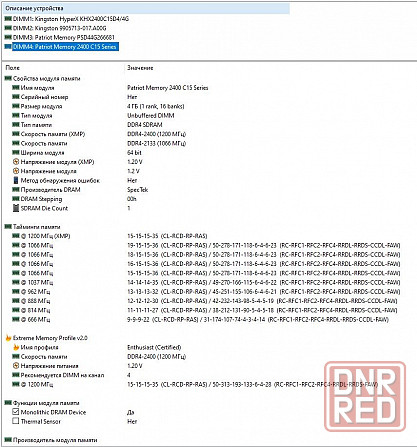Select the @ 888 МГц label

pyautogui.click(x=35, y=301)
